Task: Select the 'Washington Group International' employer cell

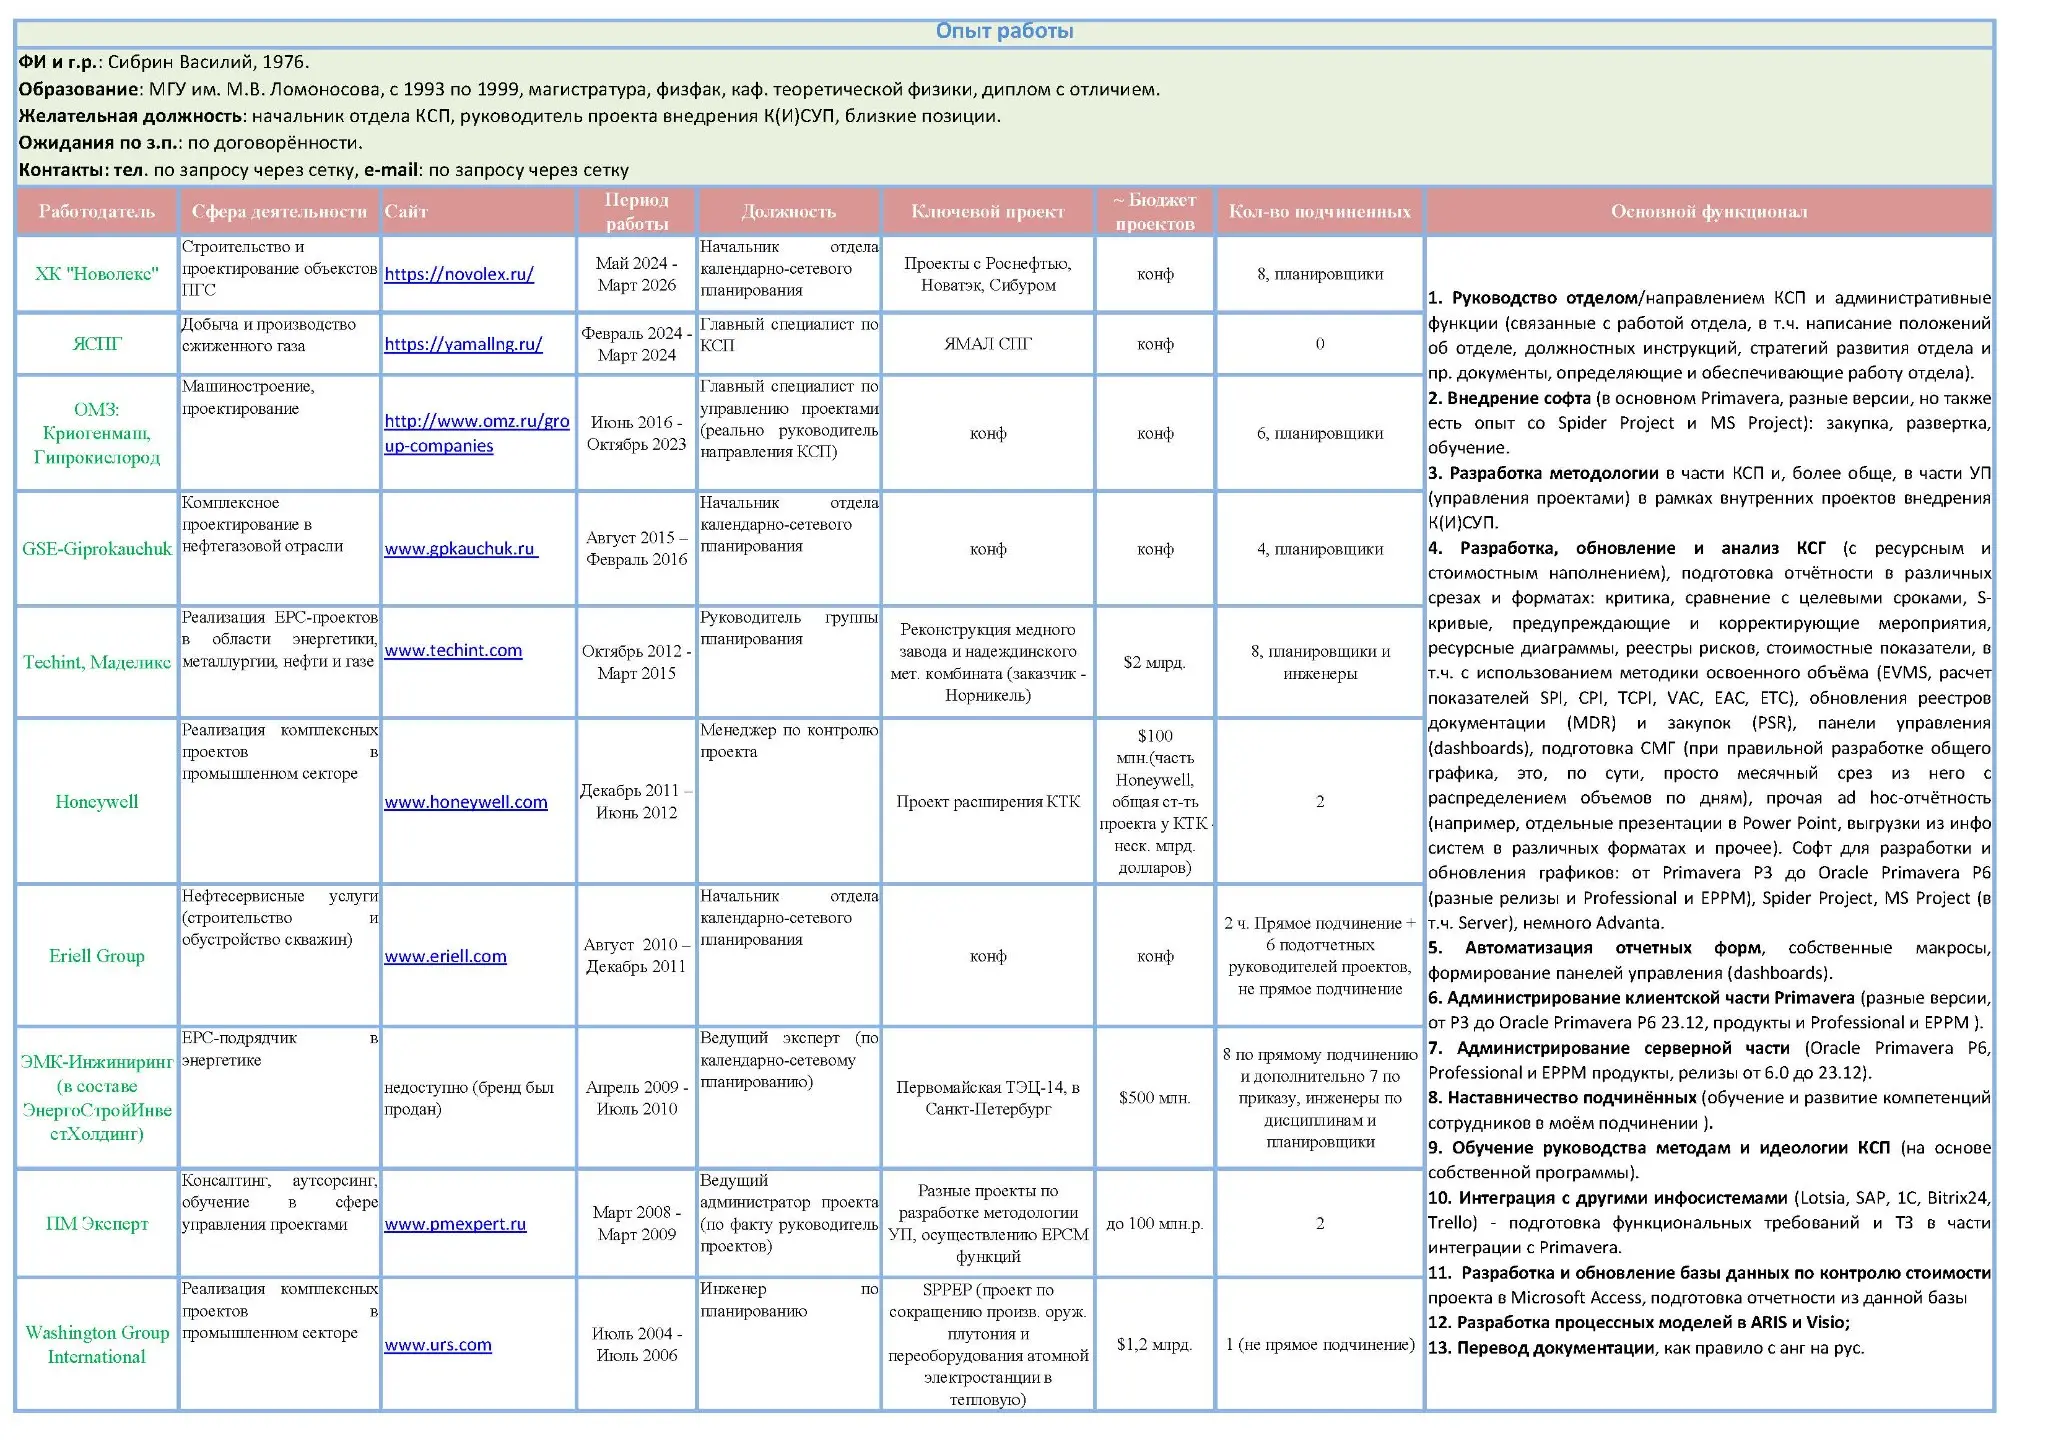Action: [97, 1345]
